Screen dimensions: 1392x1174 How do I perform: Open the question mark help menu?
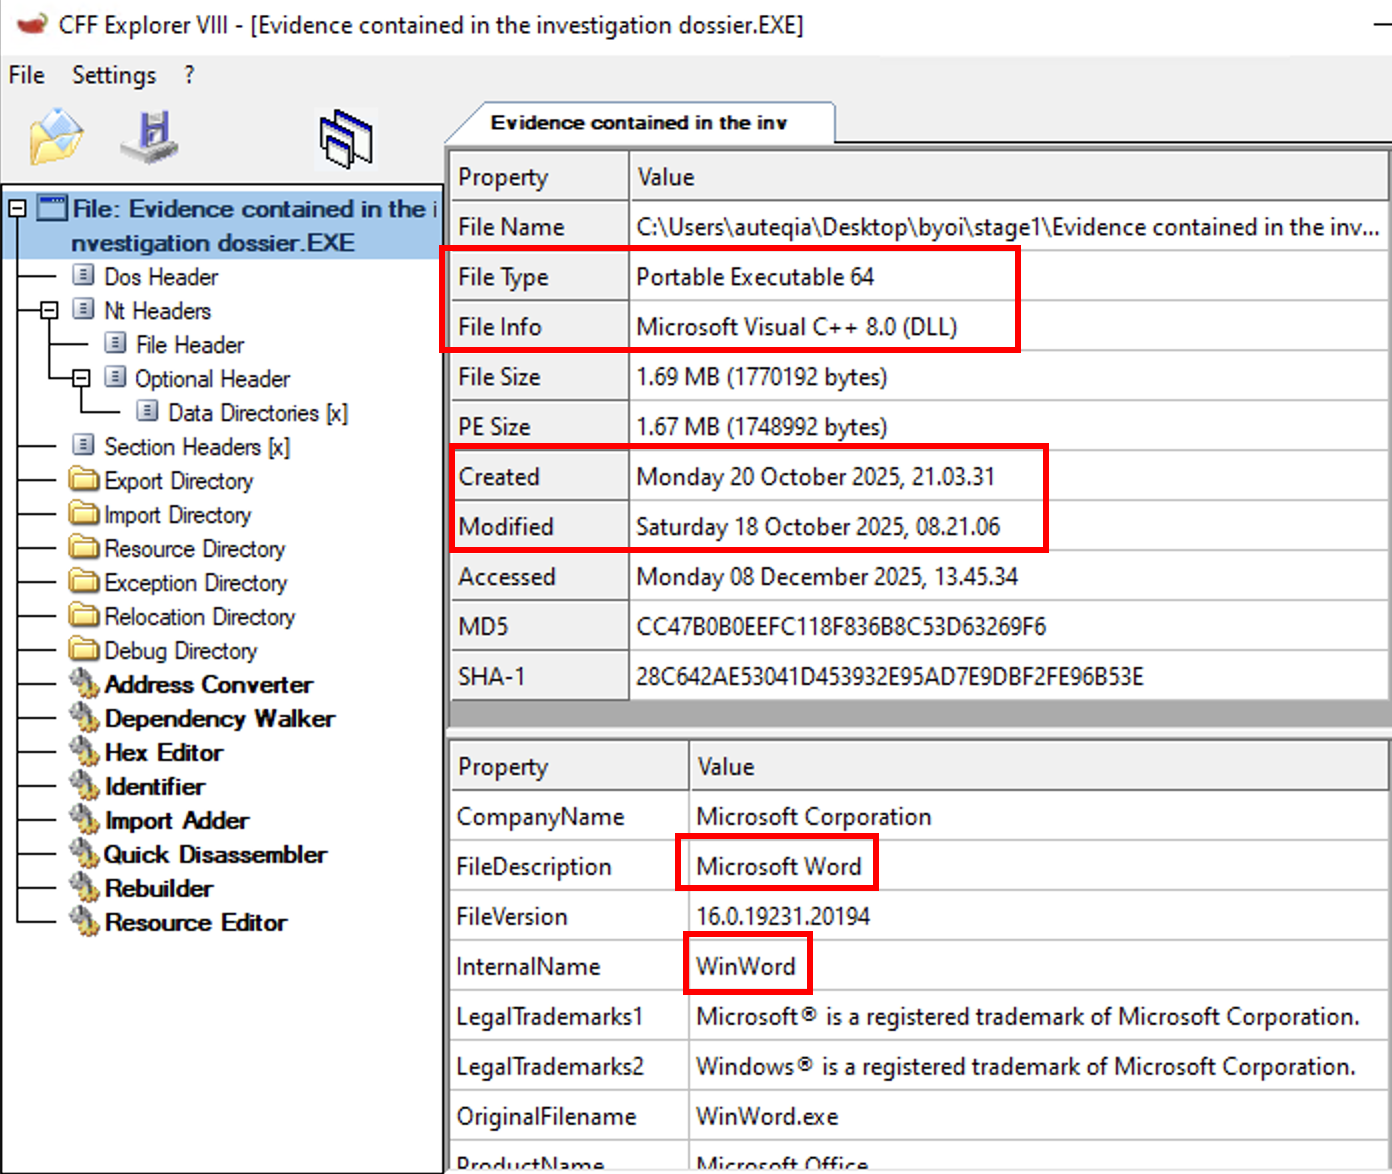[189, 75]
